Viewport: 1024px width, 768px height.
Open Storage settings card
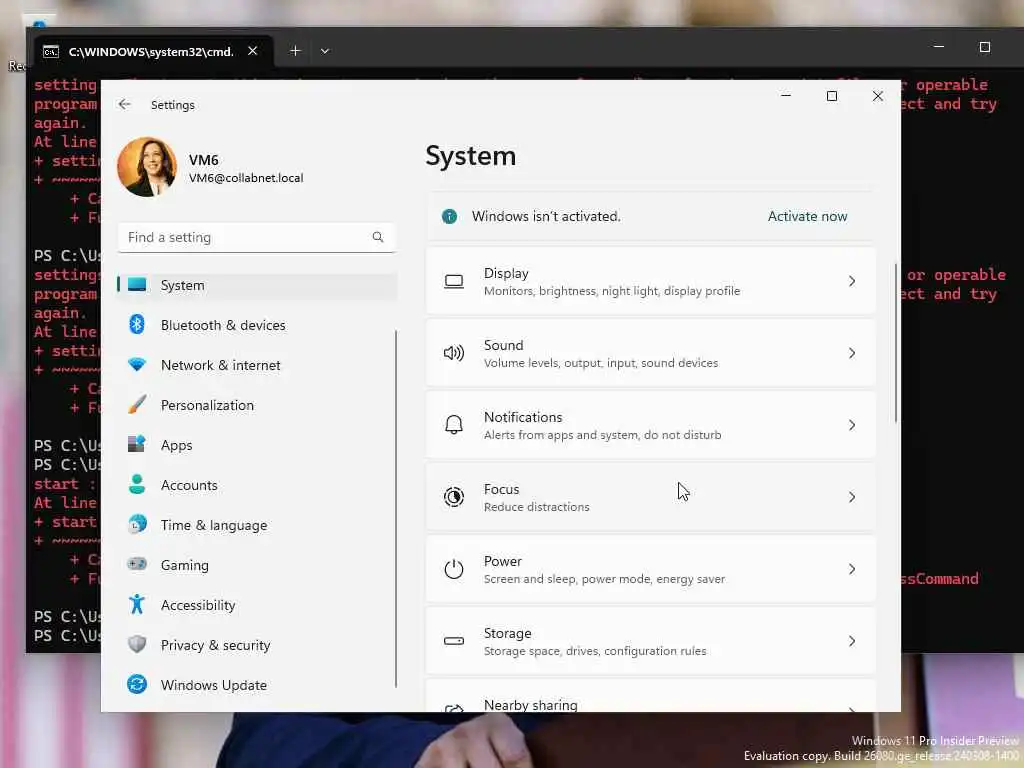click(650, 641)
